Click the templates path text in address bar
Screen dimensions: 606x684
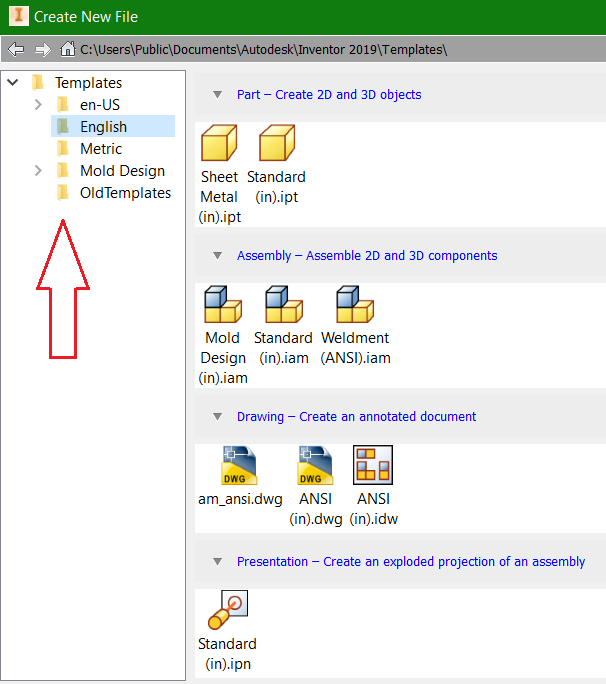click(x=264, y=50)
